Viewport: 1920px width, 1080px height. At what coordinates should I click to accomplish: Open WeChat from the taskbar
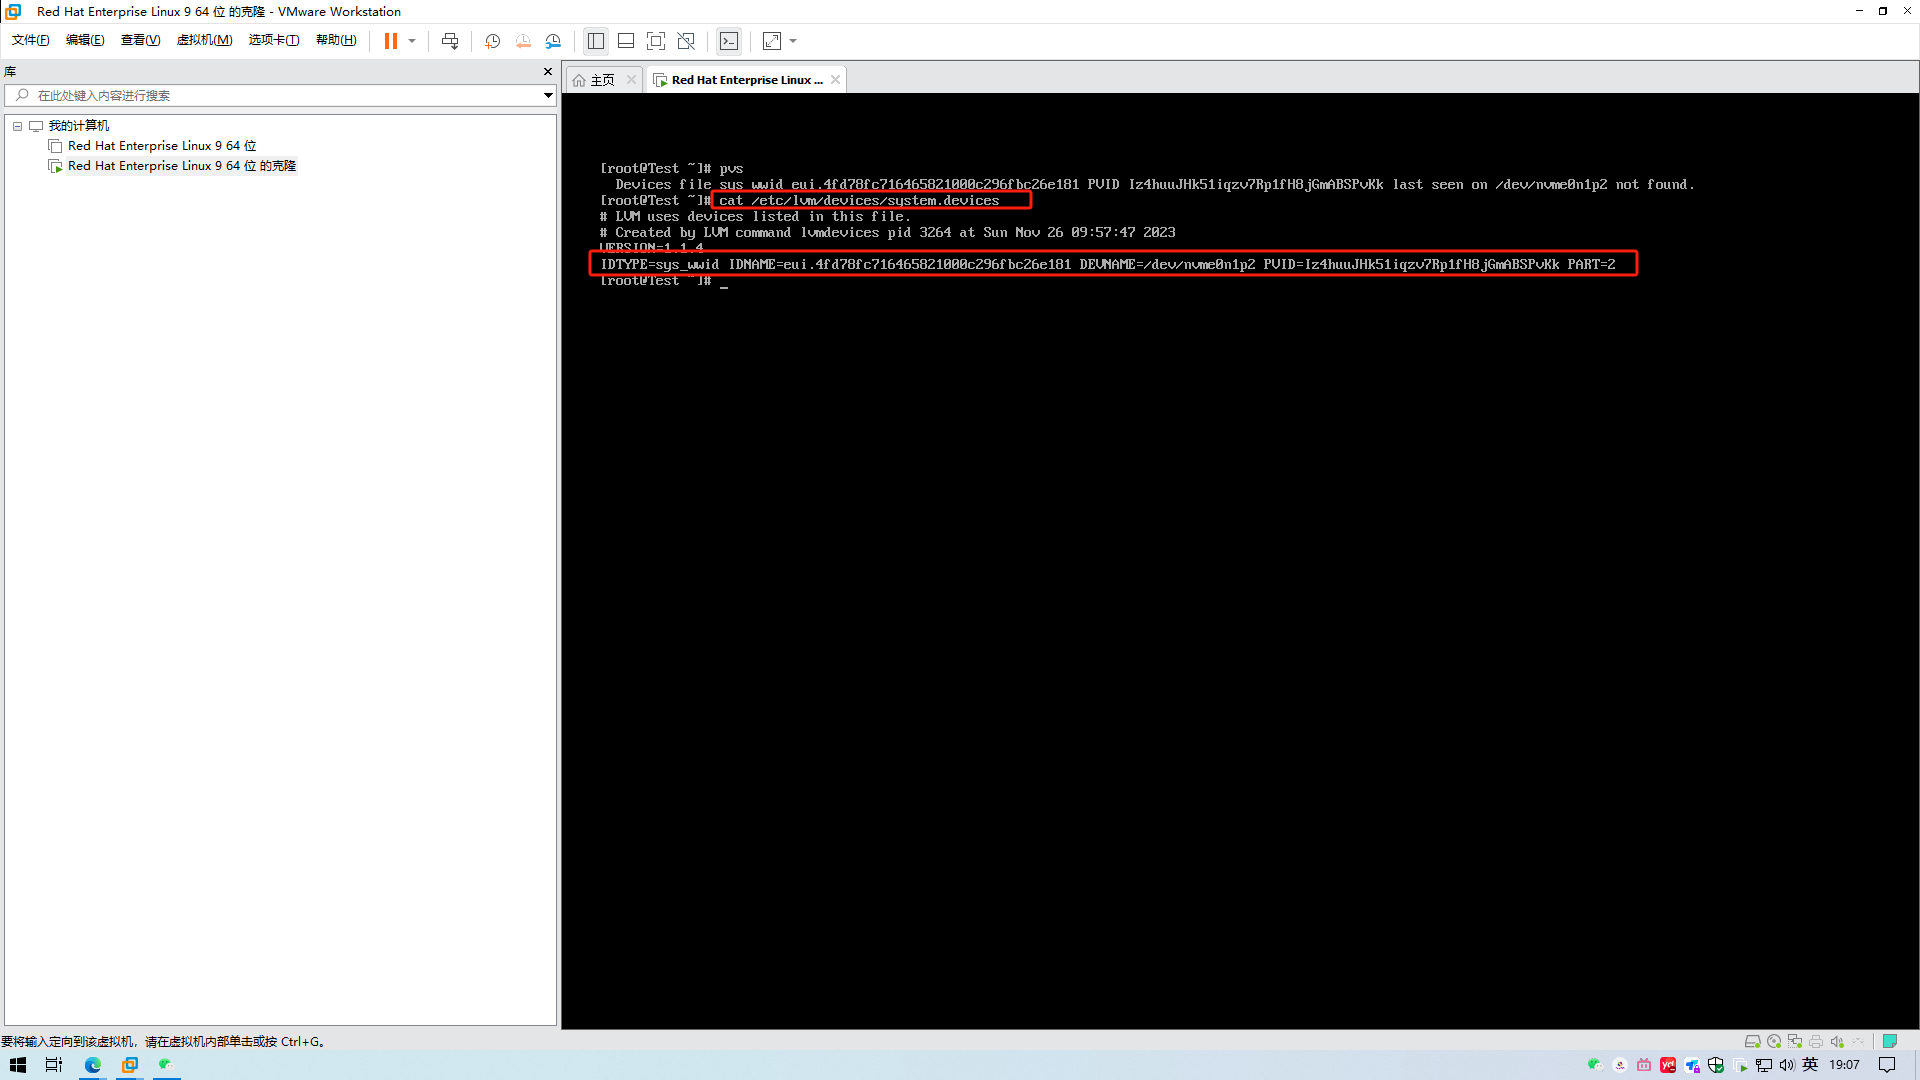point(166,1065)
